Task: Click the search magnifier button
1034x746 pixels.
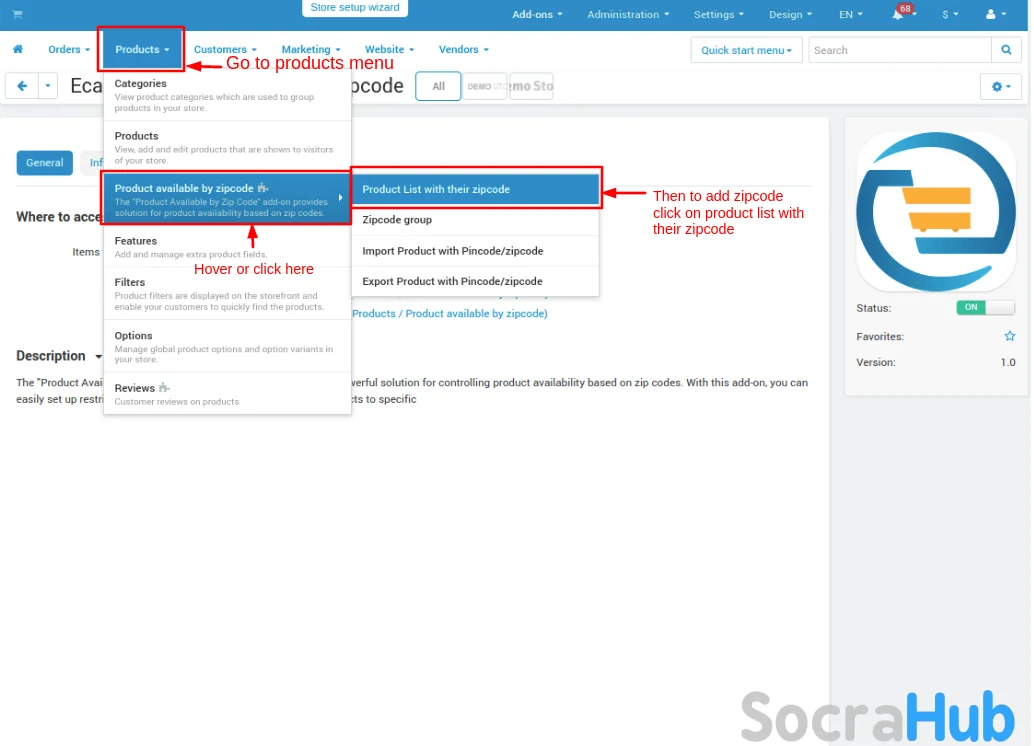Action: pyautogui.click(x=1006, y=50)
